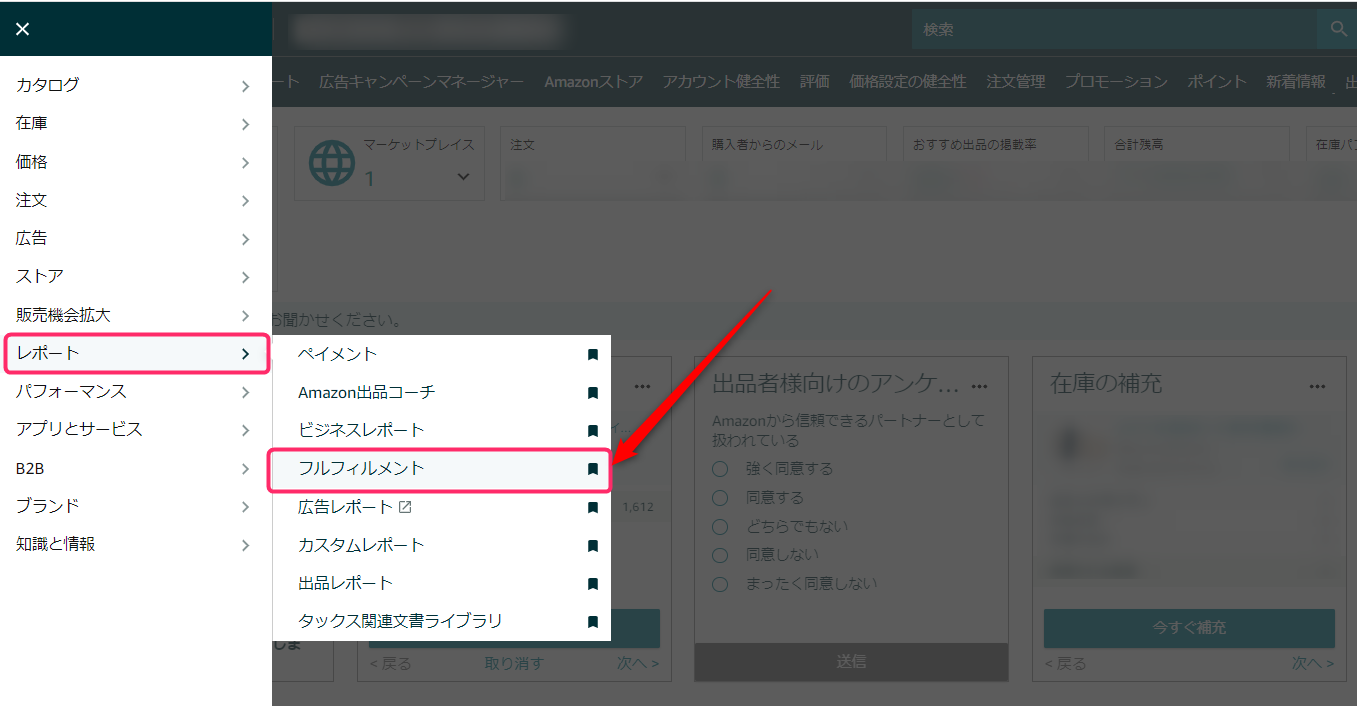The height and width of the screenshot is (706, 1357).
Task: Open the 合計残高 summary tile
Action: tap(1197, 163)
